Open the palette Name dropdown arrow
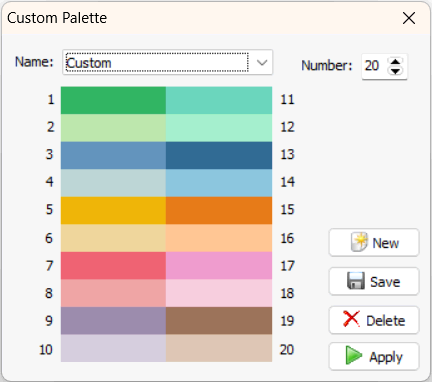This screenshot has width=432, height=382. pos(262,62)
